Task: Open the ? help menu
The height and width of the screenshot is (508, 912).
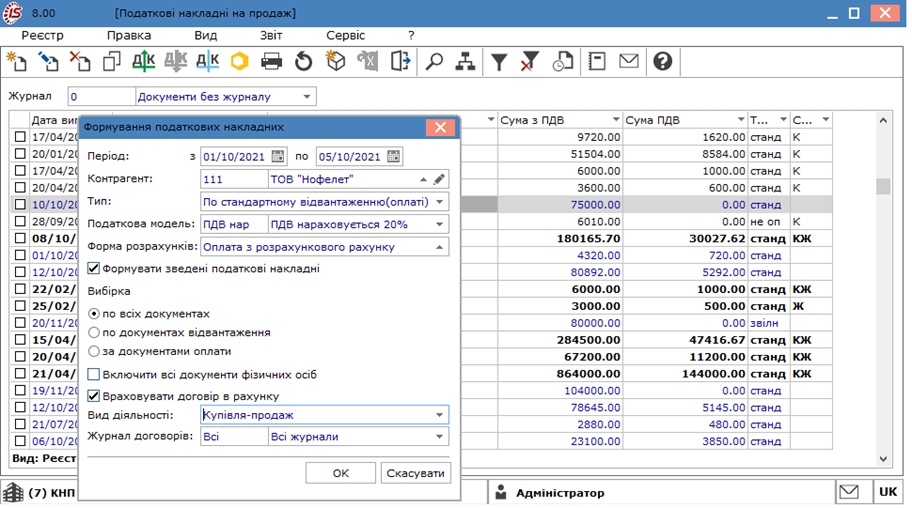Action: point(411,35)
